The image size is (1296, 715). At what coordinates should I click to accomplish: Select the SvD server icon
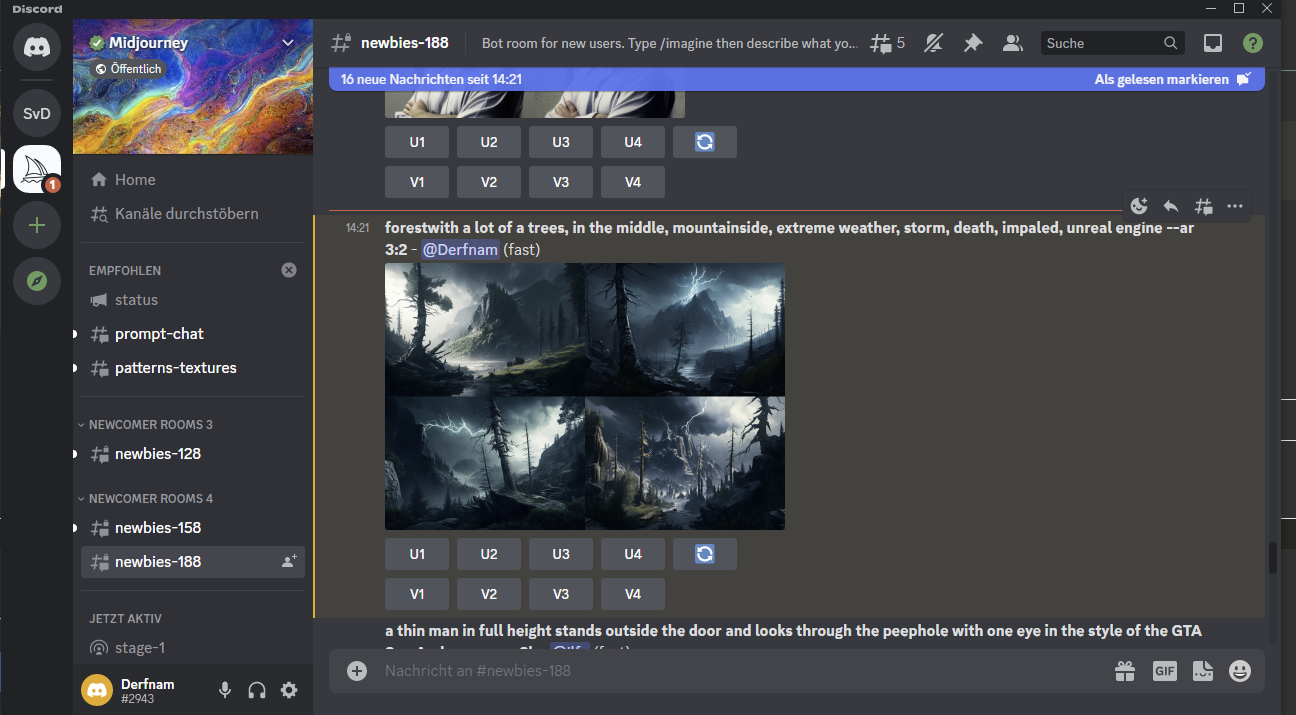(37, 114)
